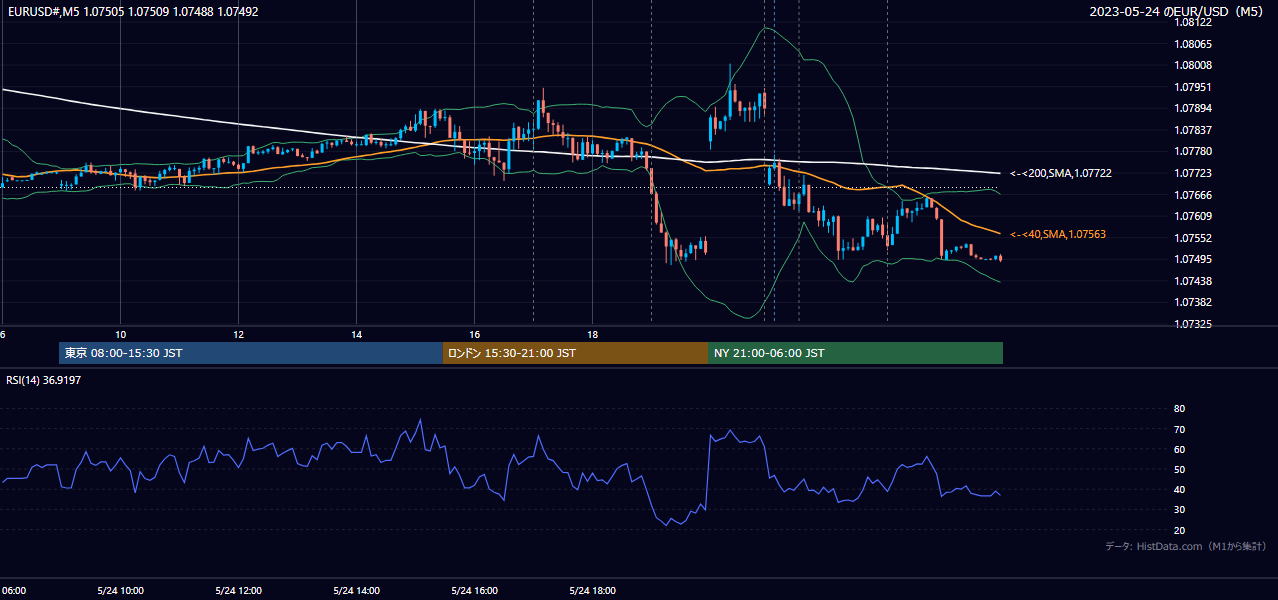Click price axis value 1.08008

tap(1193, 65)
